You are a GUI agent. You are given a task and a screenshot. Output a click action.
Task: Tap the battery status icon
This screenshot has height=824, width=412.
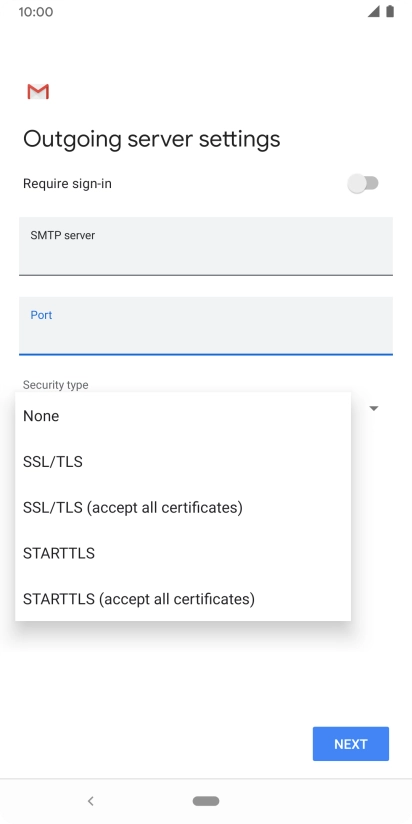coord(390,12)
